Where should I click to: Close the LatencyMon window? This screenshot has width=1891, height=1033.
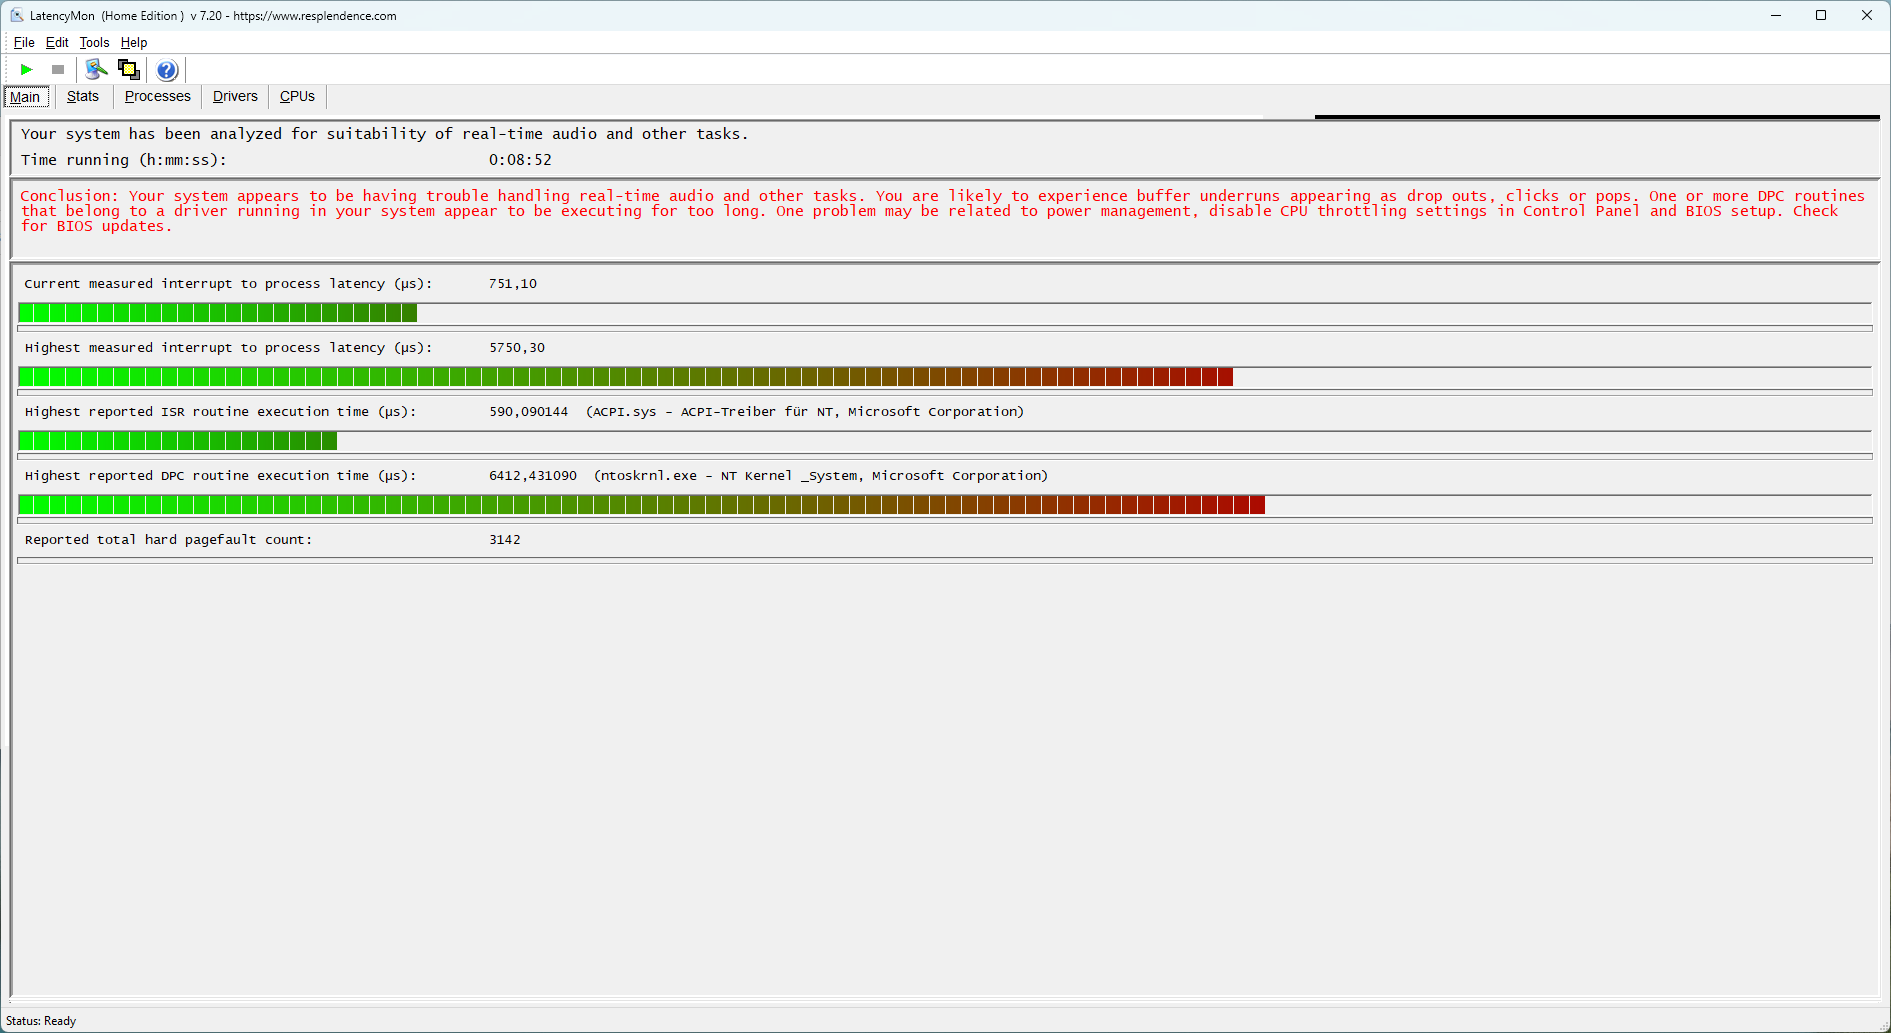[x=1867, y=15]
